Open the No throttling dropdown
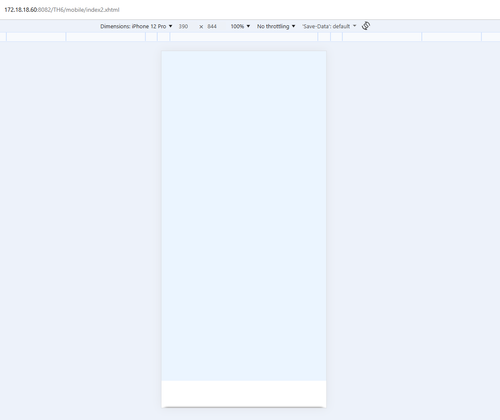 click(x=276, y=26)
